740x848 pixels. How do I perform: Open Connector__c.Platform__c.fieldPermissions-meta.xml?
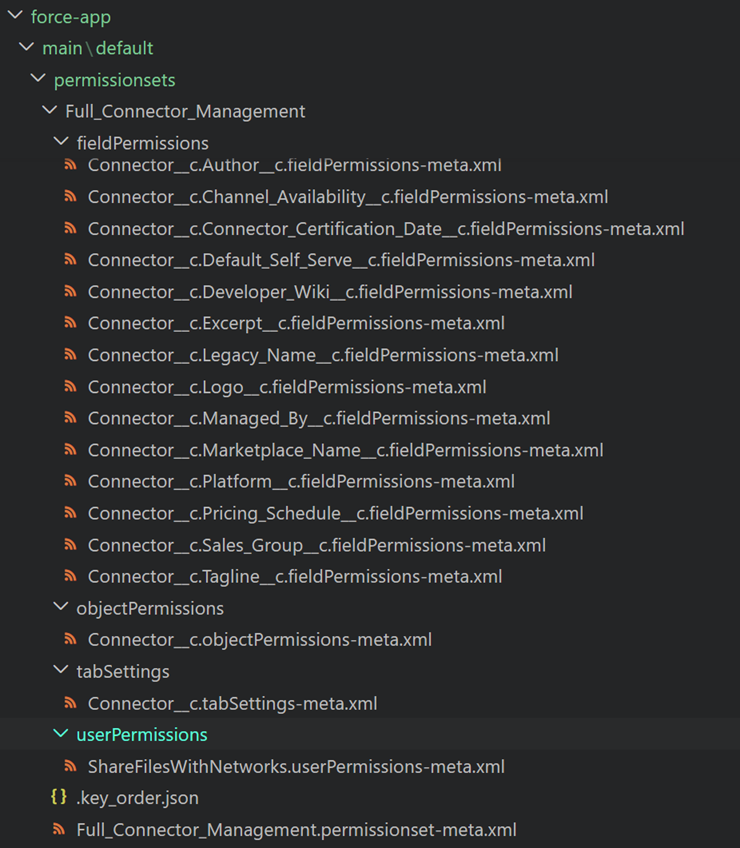click(x=301, y=482)
